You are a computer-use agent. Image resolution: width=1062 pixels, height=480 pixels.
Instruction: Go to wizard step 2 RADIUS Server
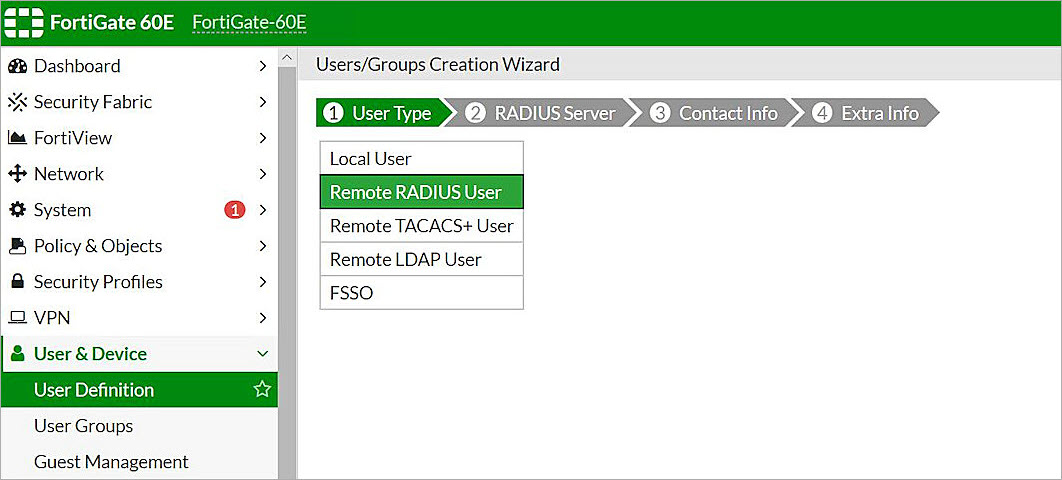pos(541,113)
